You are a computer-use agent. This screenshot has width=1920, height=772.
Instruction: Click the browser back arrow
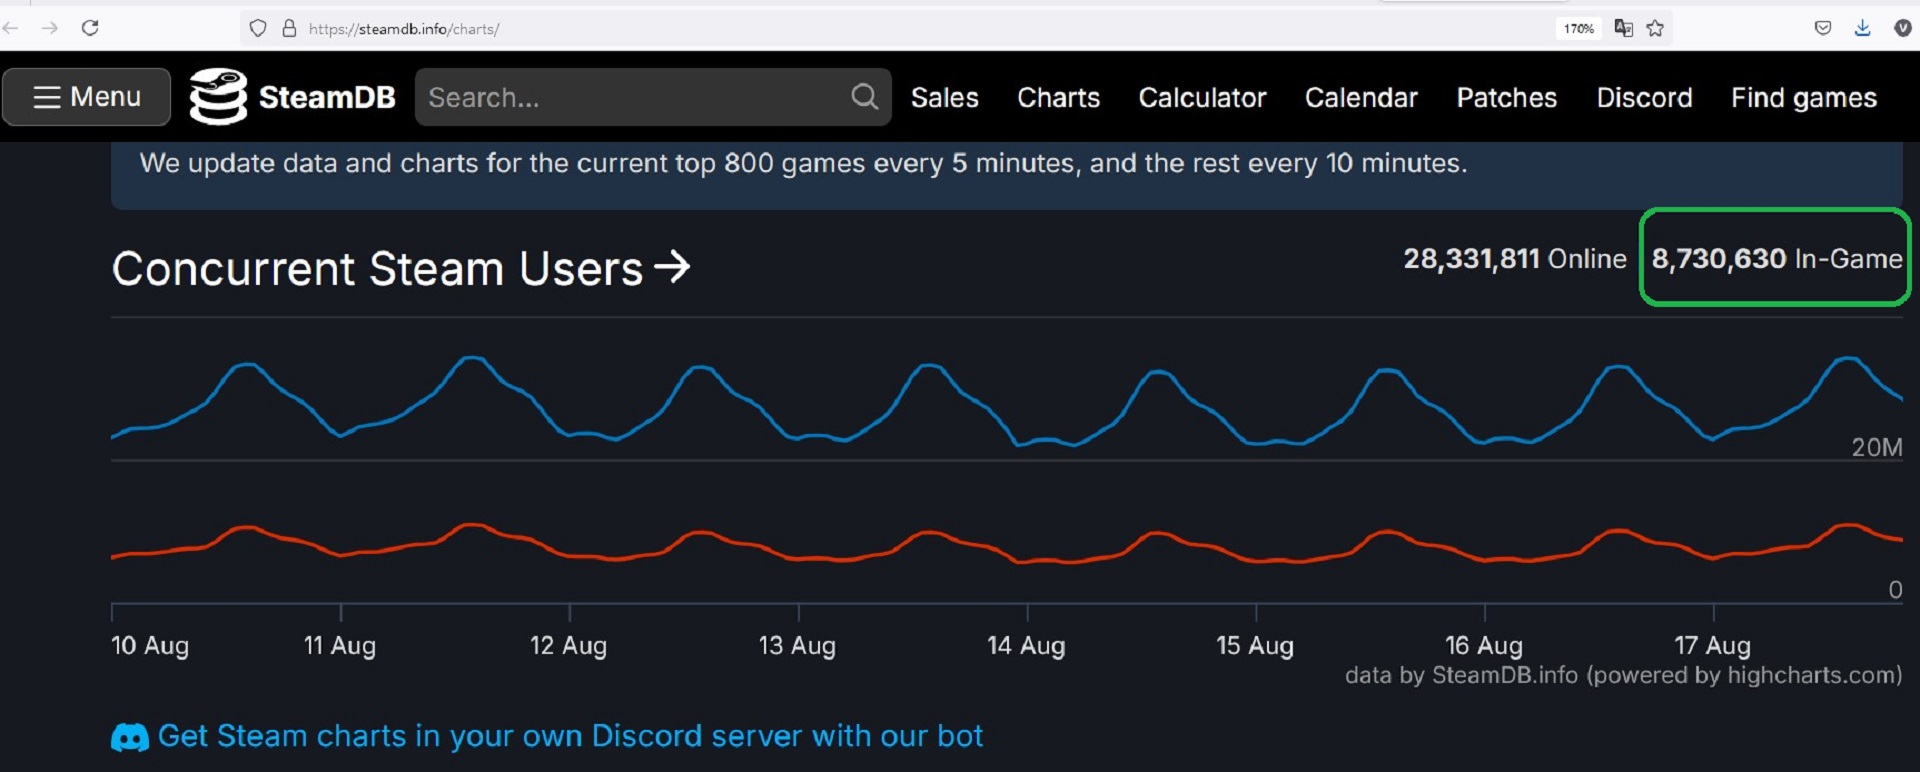point(11,28)
